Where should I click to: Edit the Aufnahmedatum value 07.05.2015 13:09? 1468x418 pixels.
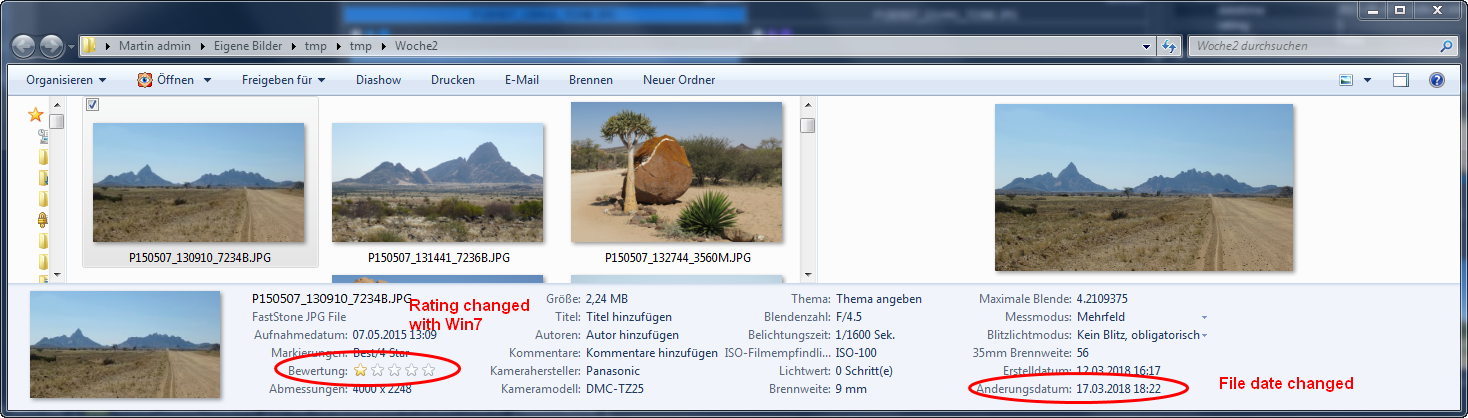point(395,335)
